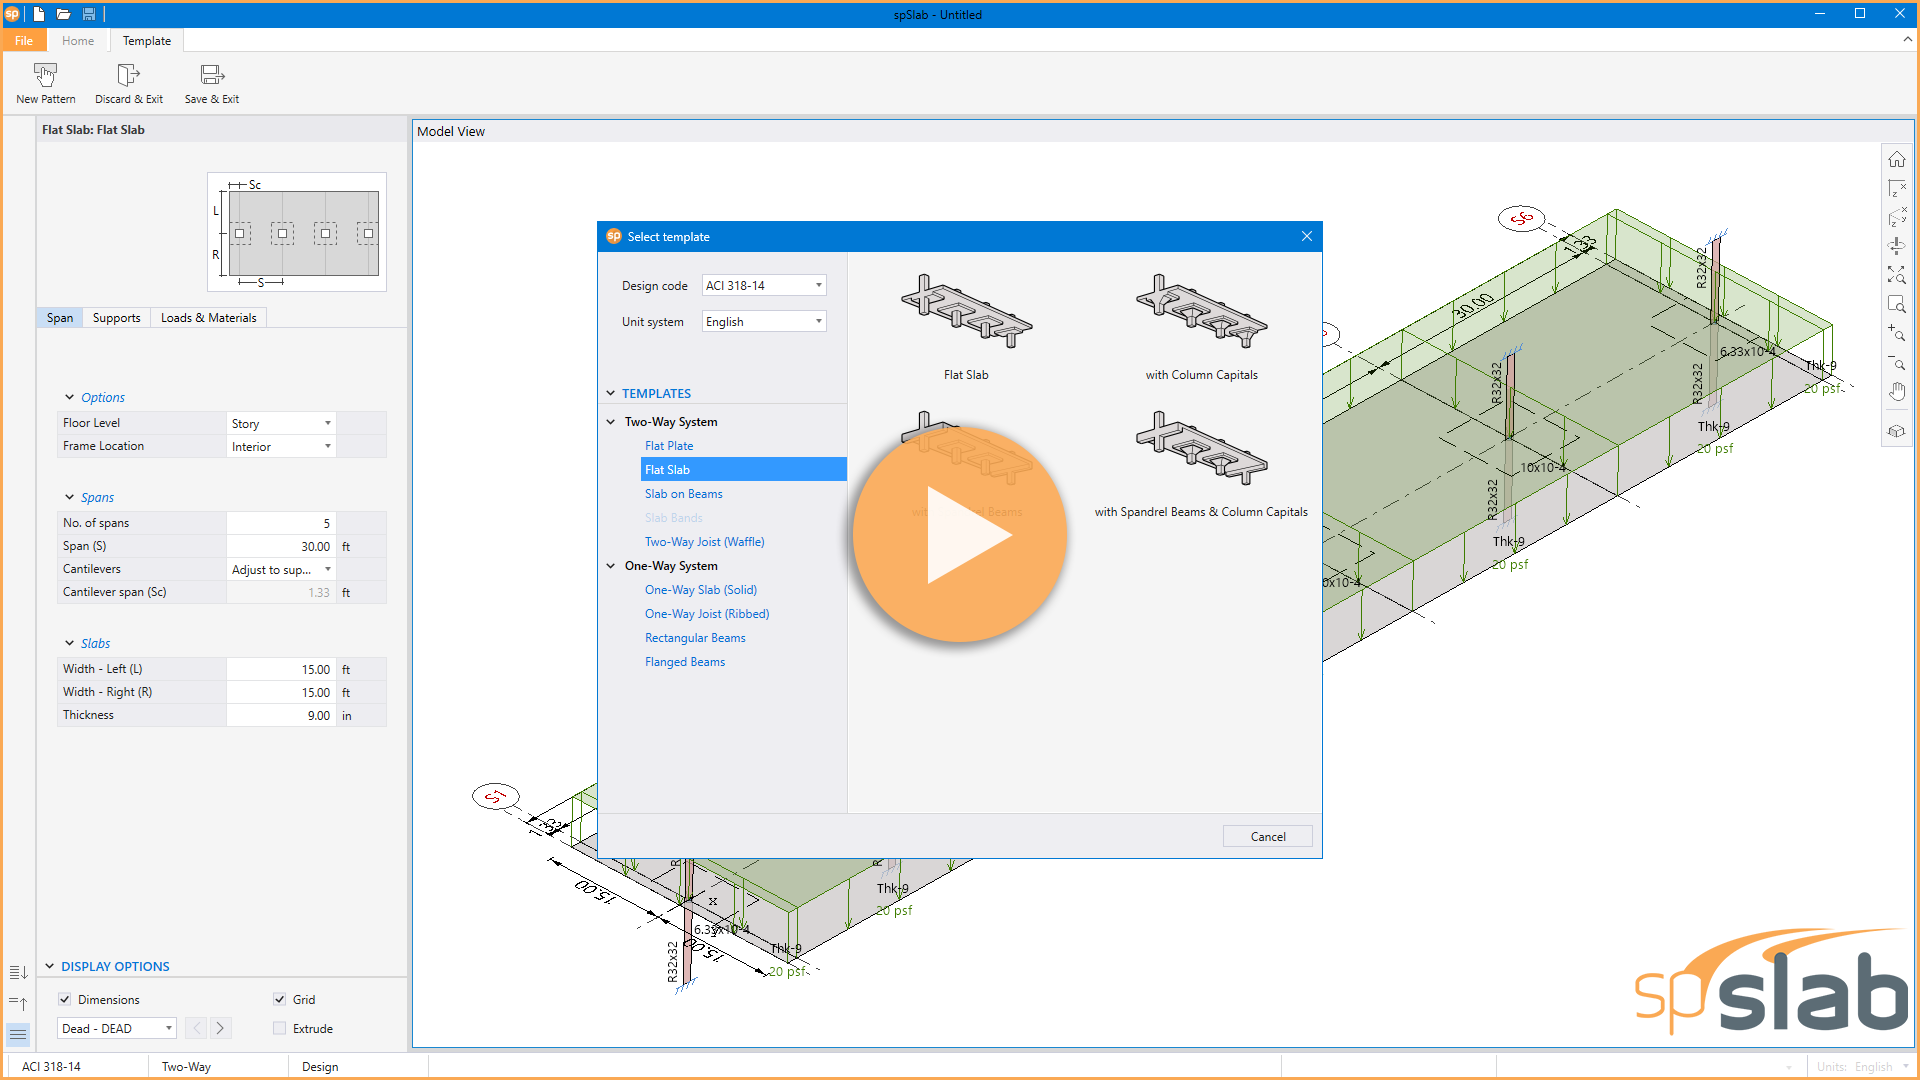The image size is (1920, 1080).
Task: Click the Open folder icon in title bar
Action: coord(63,14)
